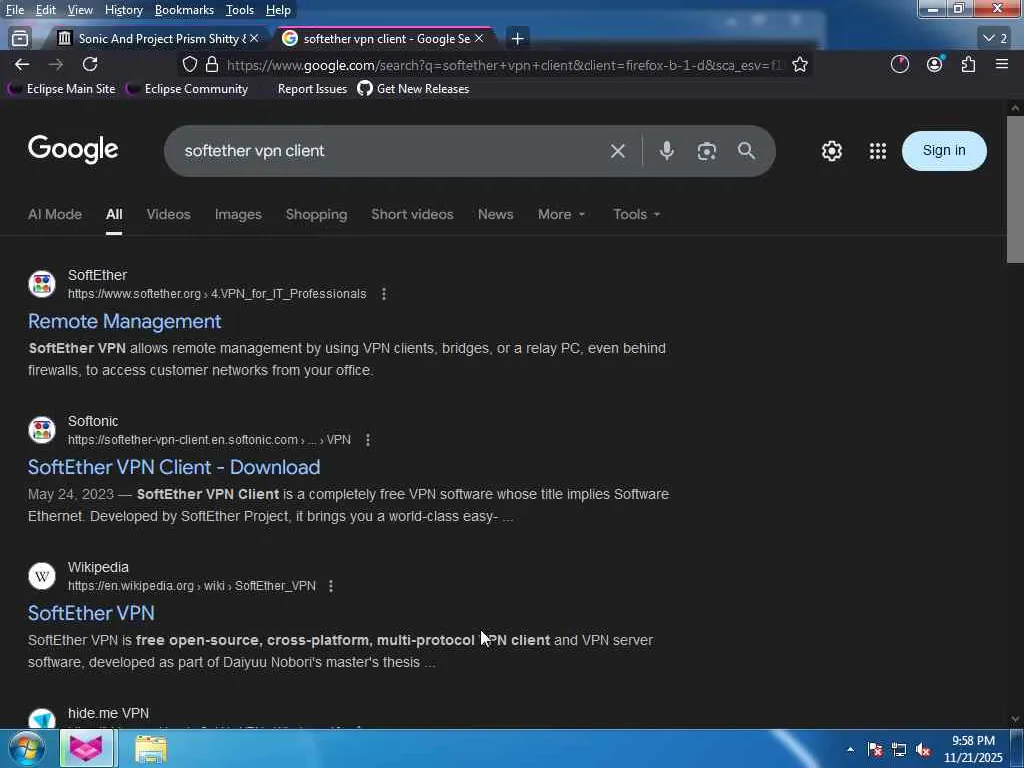Open Eclipse Main Site bookmark

61,89
